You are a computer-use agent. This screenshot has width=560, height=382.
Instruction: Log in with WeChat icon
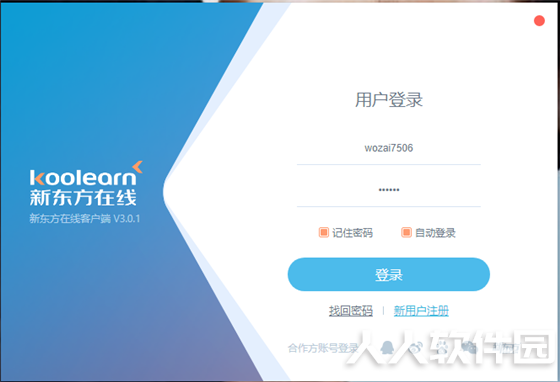469,347
